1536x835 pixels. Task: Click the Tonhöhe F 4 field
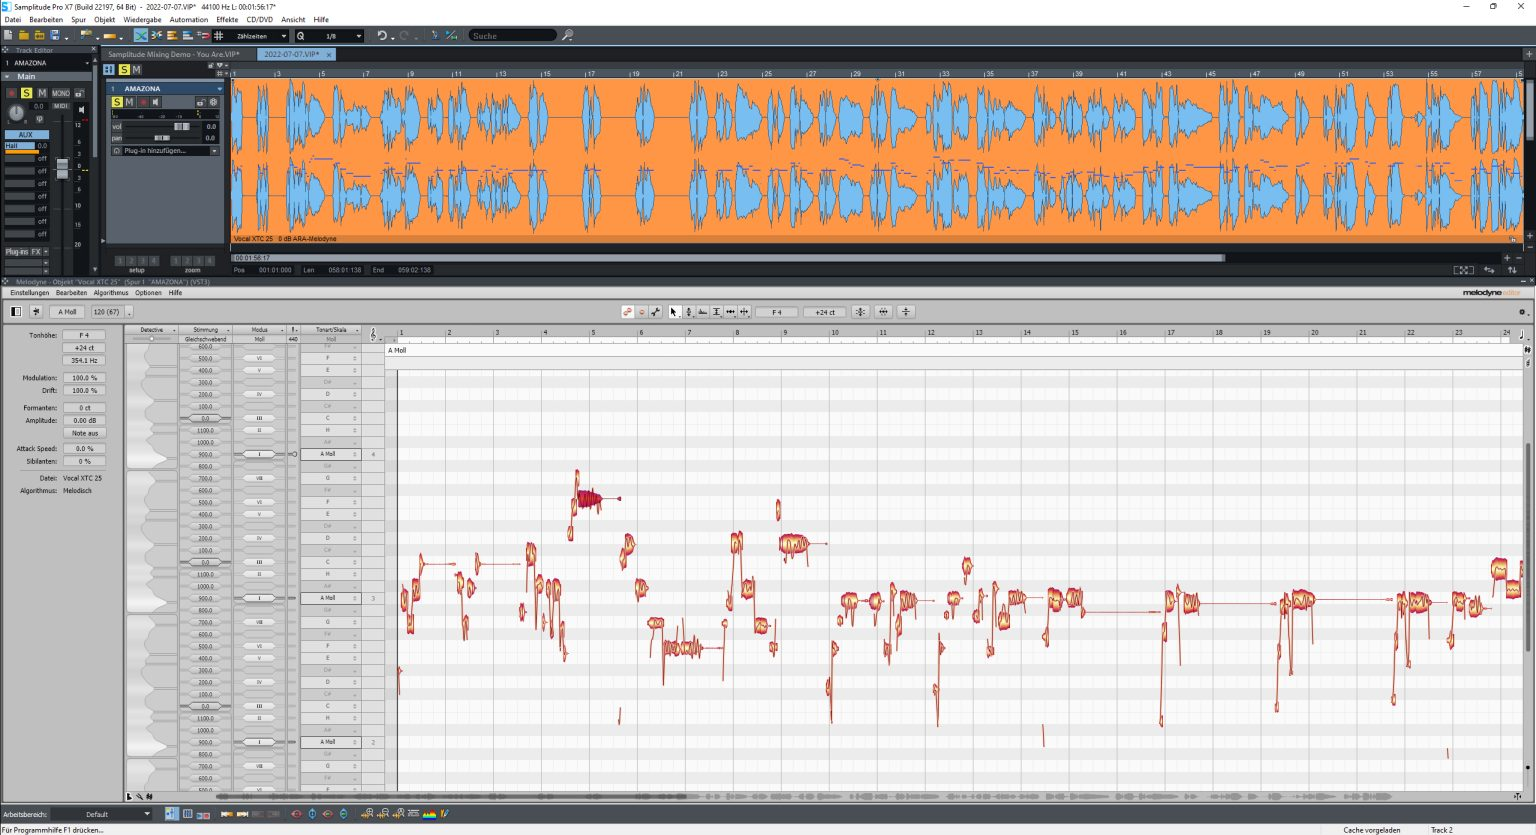84,335
